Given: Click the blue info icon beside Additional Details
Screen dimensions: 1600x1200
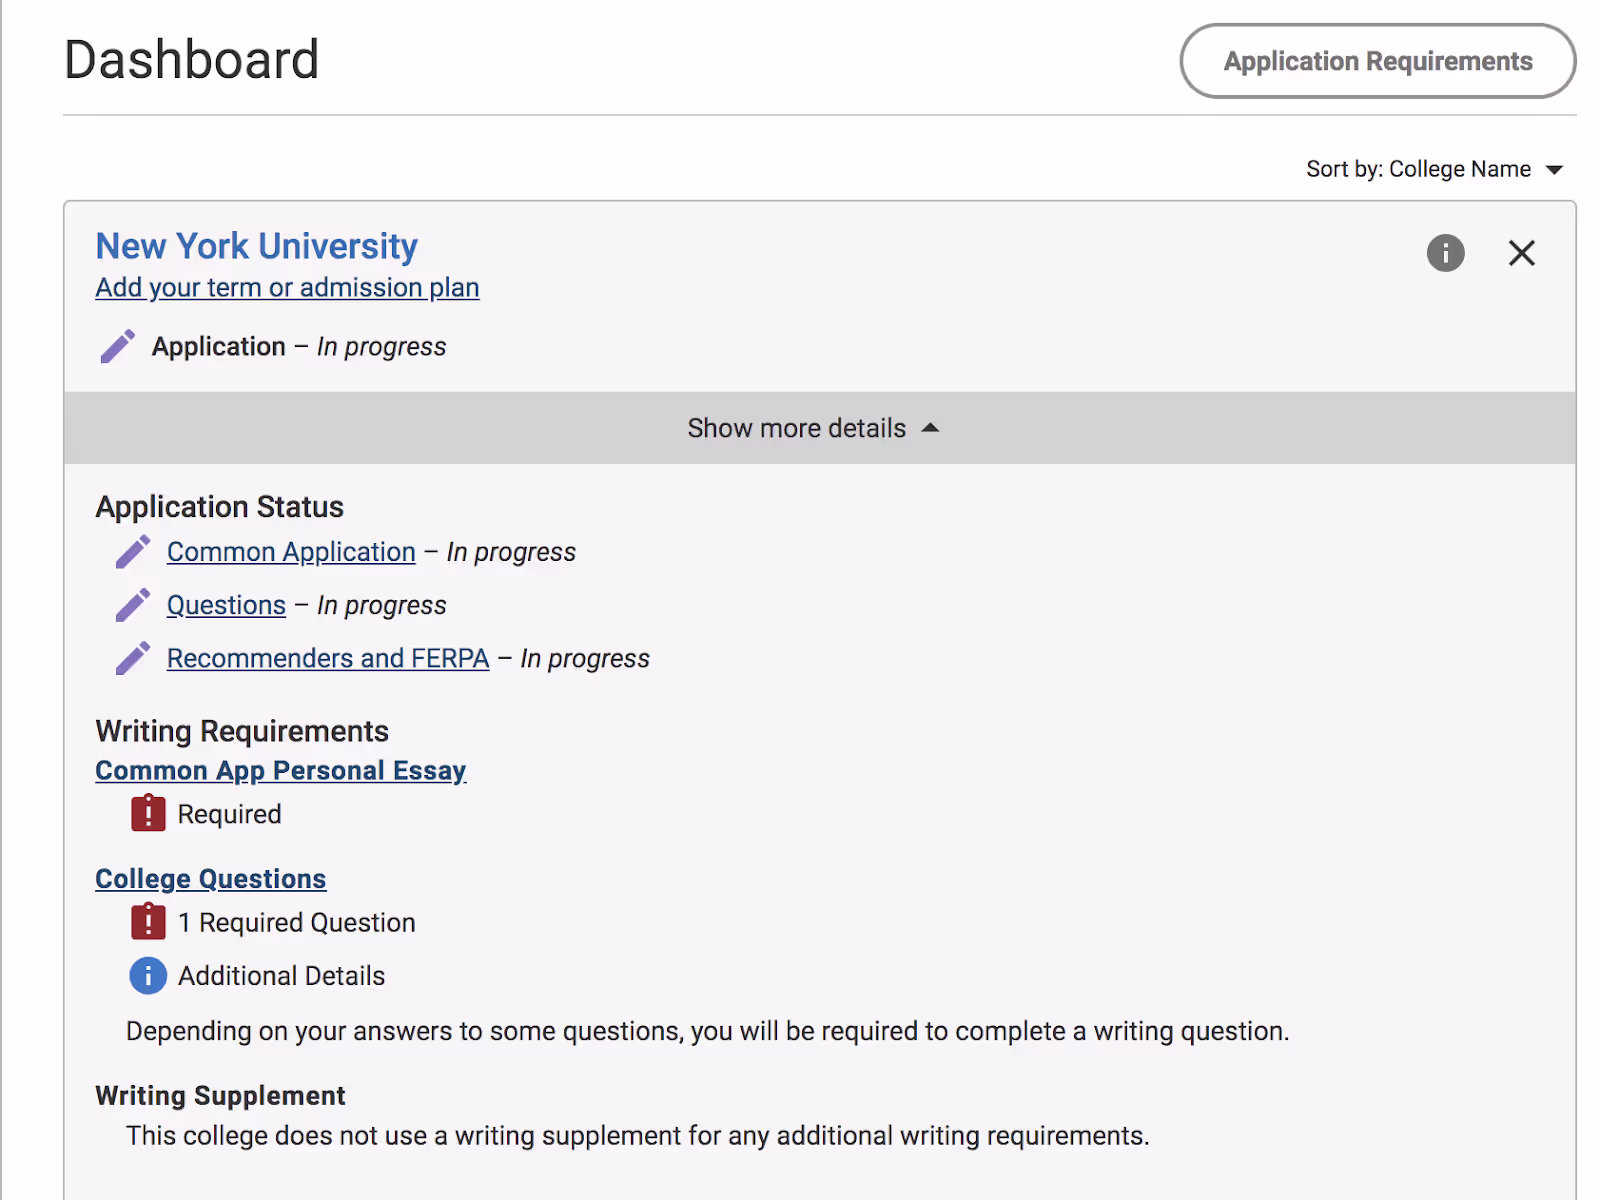Looking at the screenshot, I should coord(148,975).
